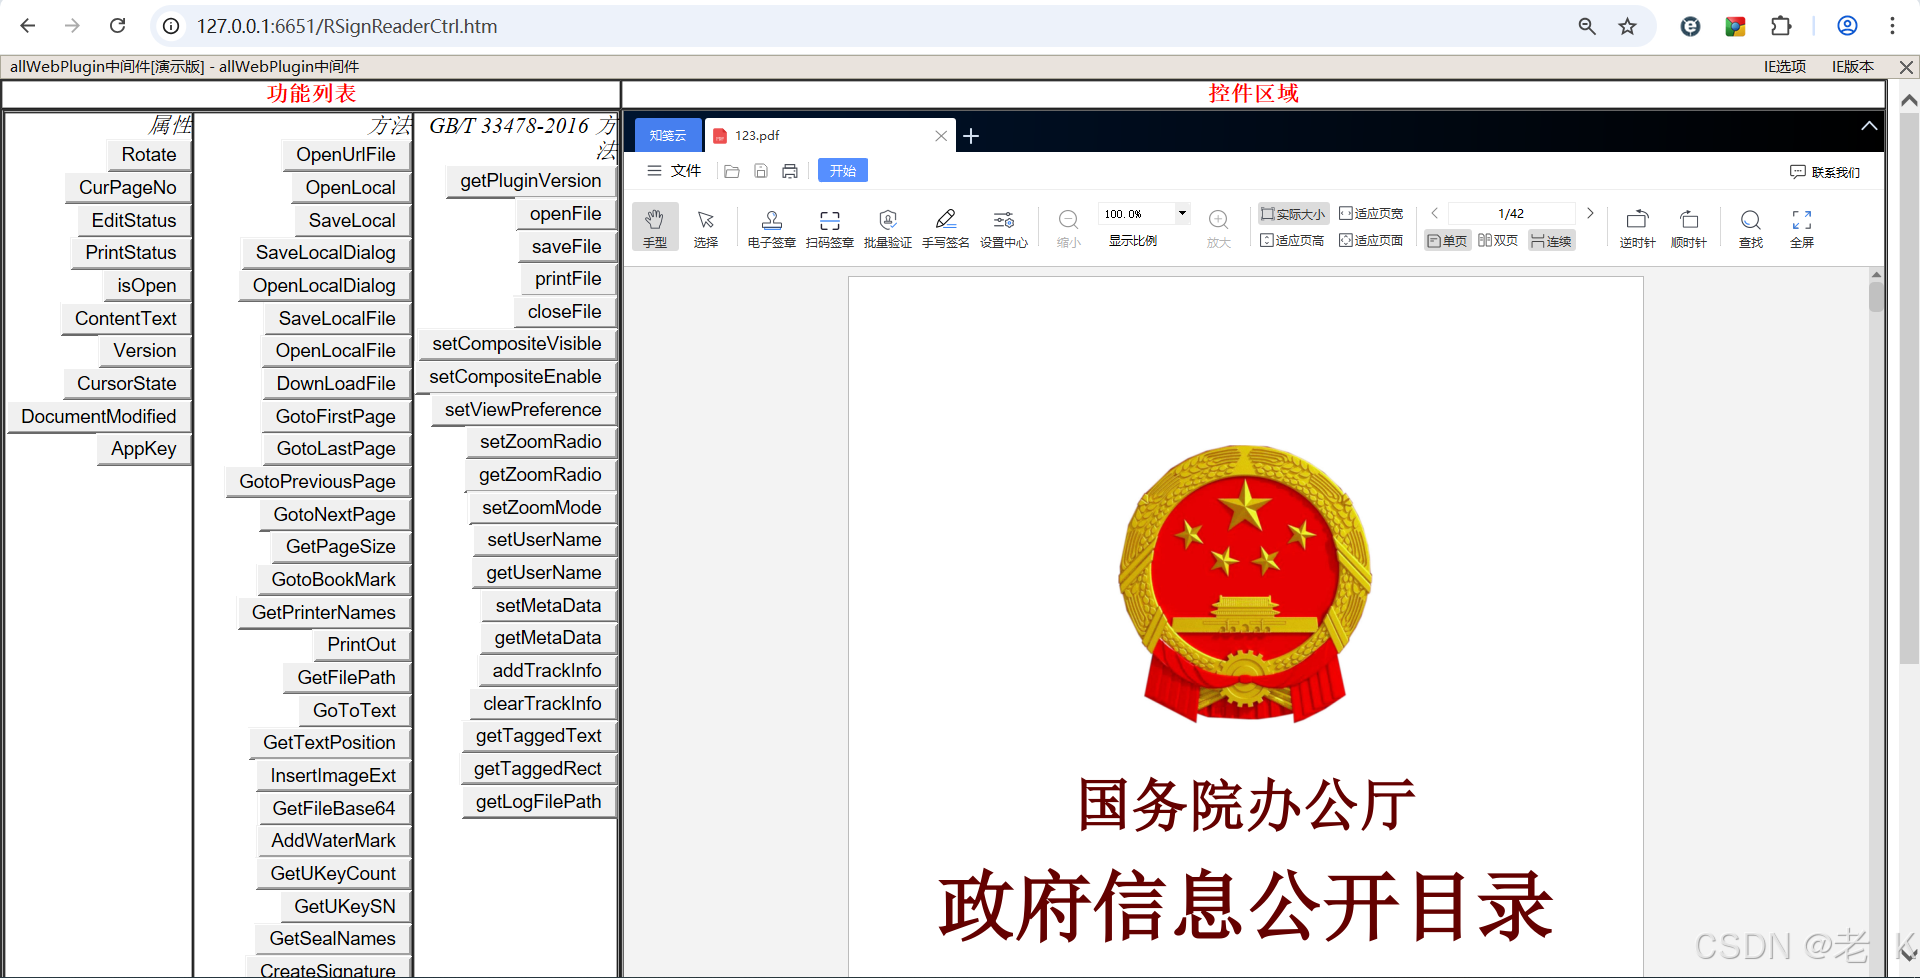
Task: Click the GetFileBase64 button
Action: [334, 809]
